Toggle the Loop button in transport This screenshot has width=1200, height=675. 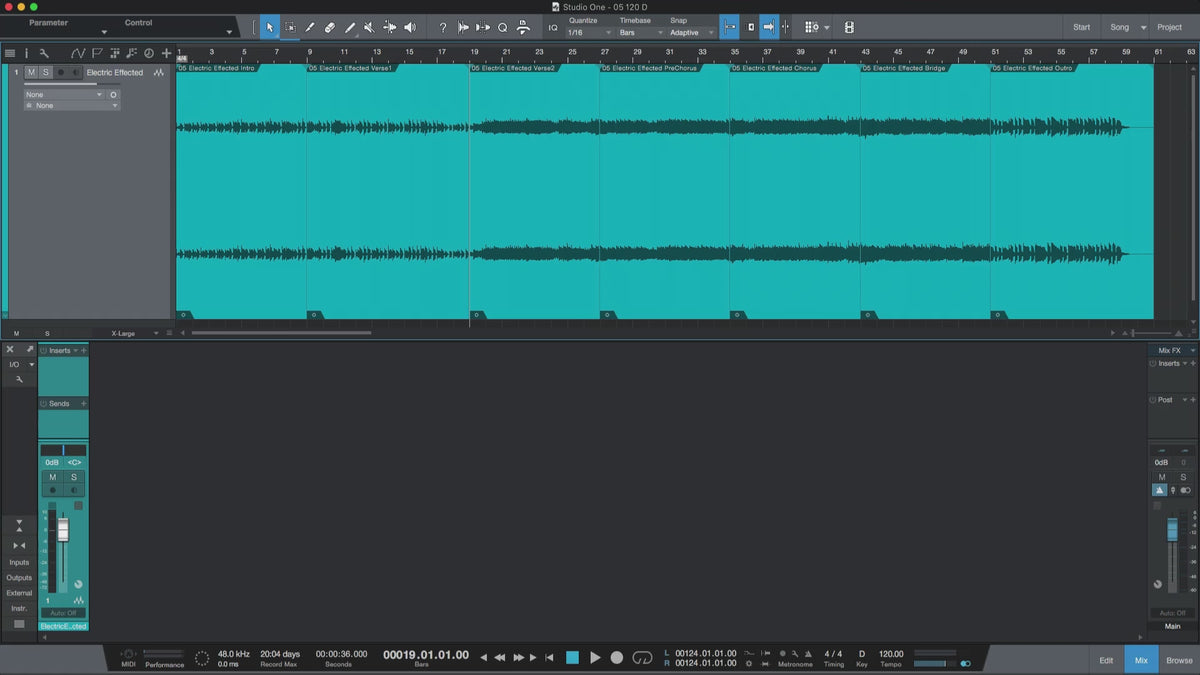(x=643, y=657)
